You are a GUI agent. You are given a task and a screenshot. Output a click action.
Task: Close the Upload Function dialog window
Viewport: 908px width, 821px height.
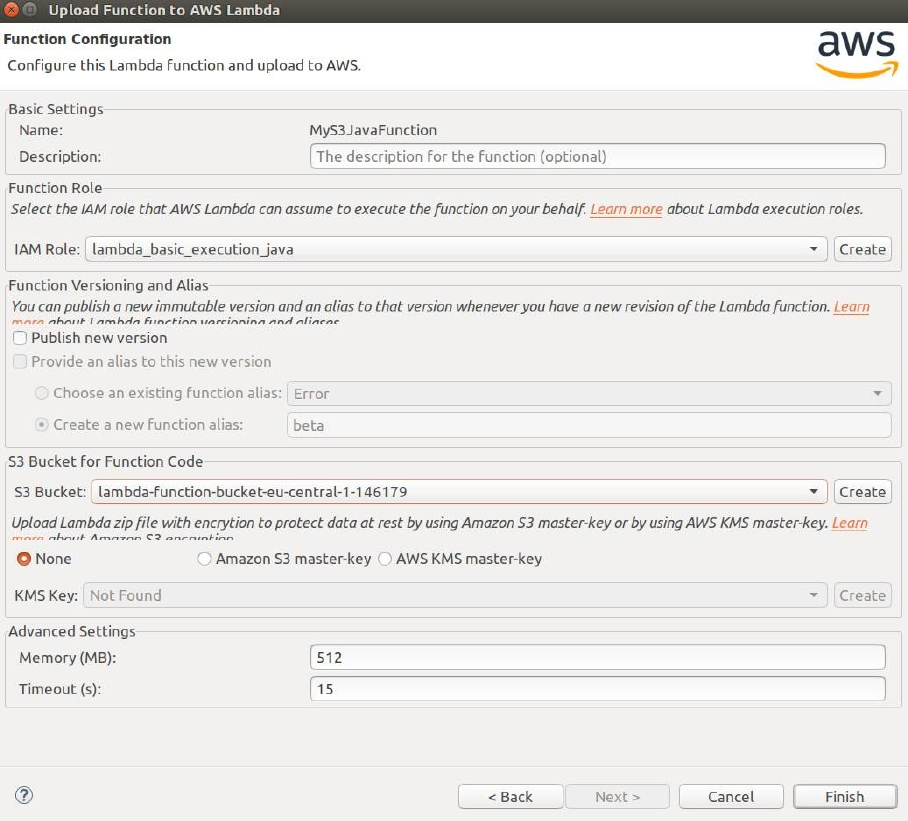click(x=11, y=10)
